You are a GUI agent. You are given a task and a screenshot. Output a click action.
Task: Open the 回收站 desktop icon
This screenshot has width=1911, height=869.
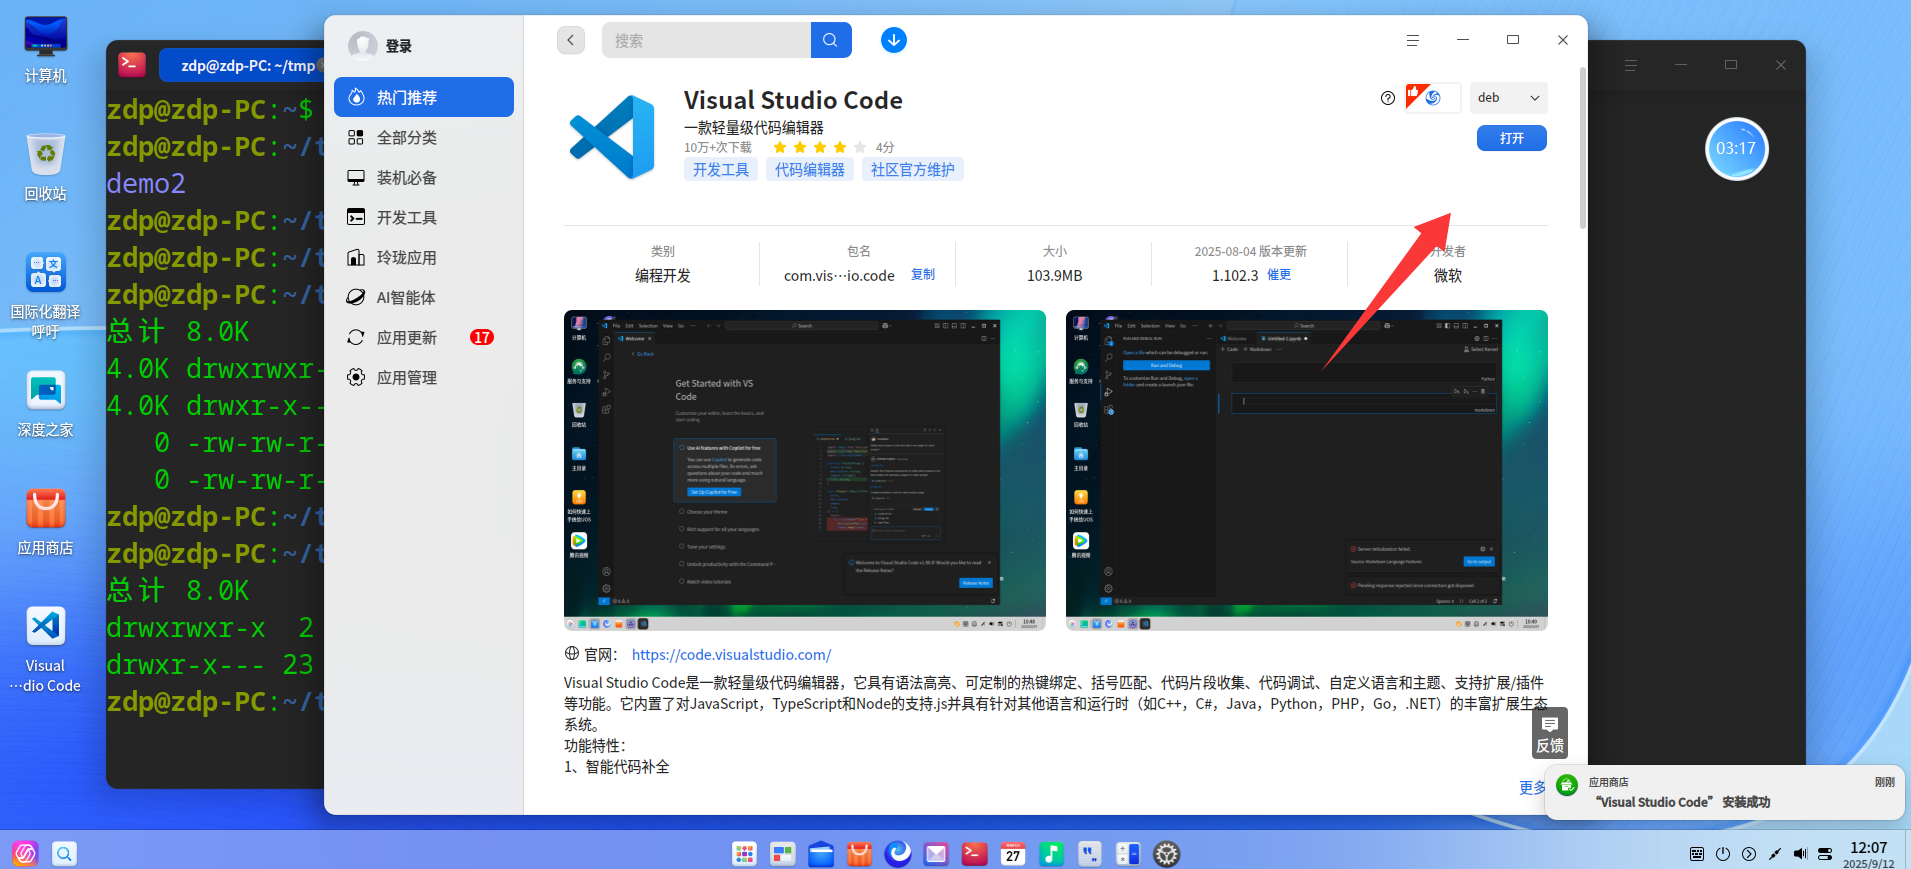click(45, 166)
